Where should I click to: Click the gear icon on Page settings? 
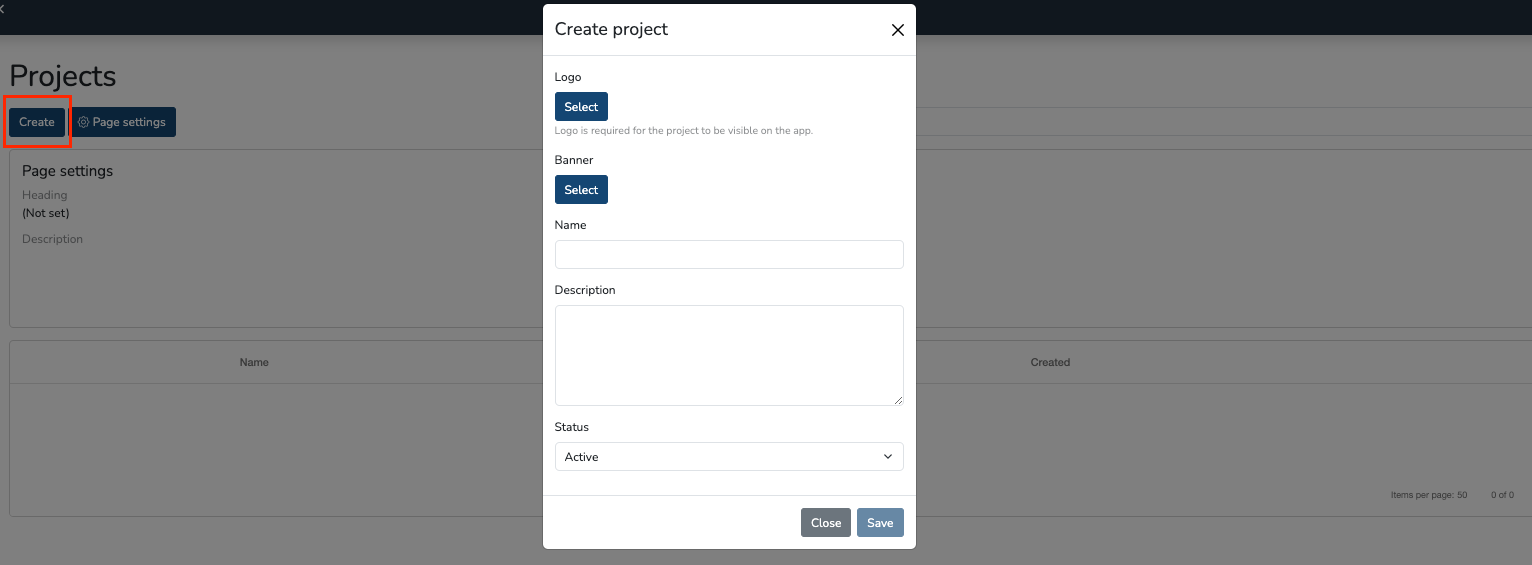coord(84,122)
